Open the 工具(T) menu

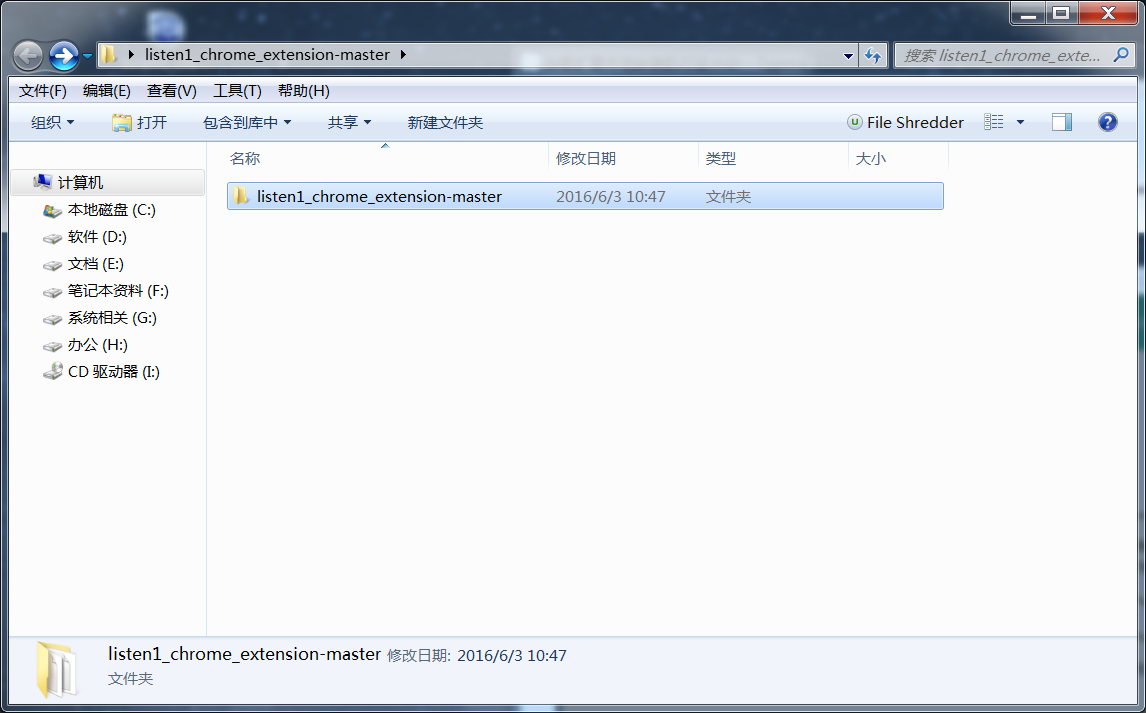pyautogui.click(x=237, y=90)
